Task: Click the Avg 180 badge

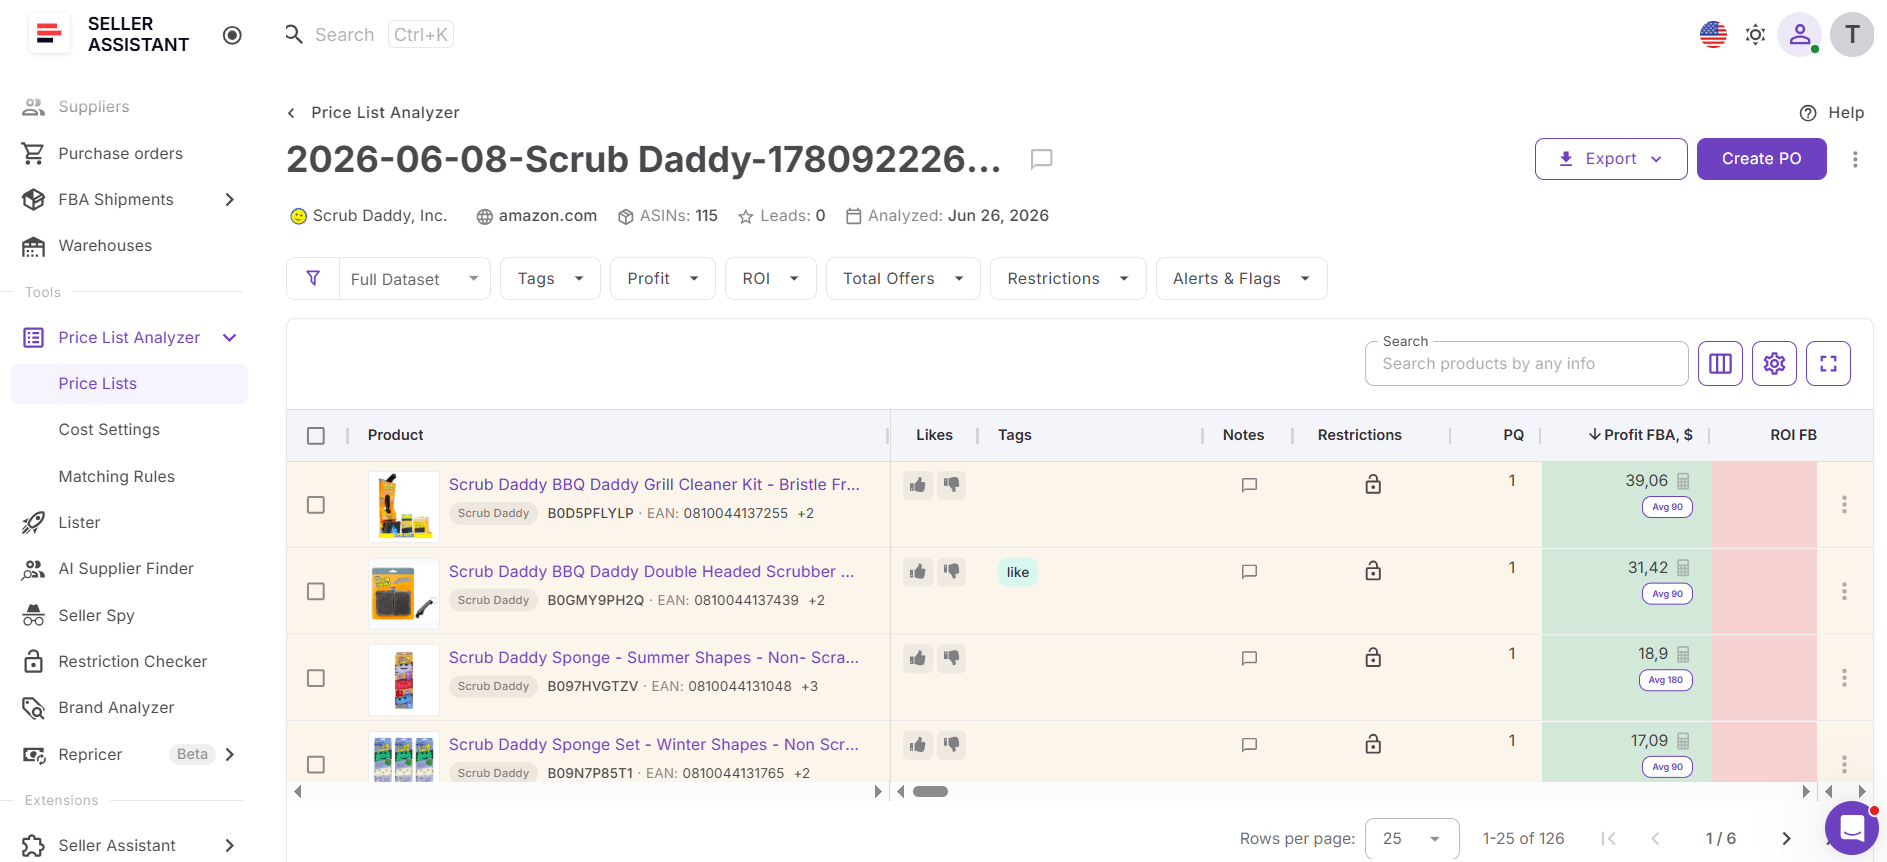Action: [1666, 680]
